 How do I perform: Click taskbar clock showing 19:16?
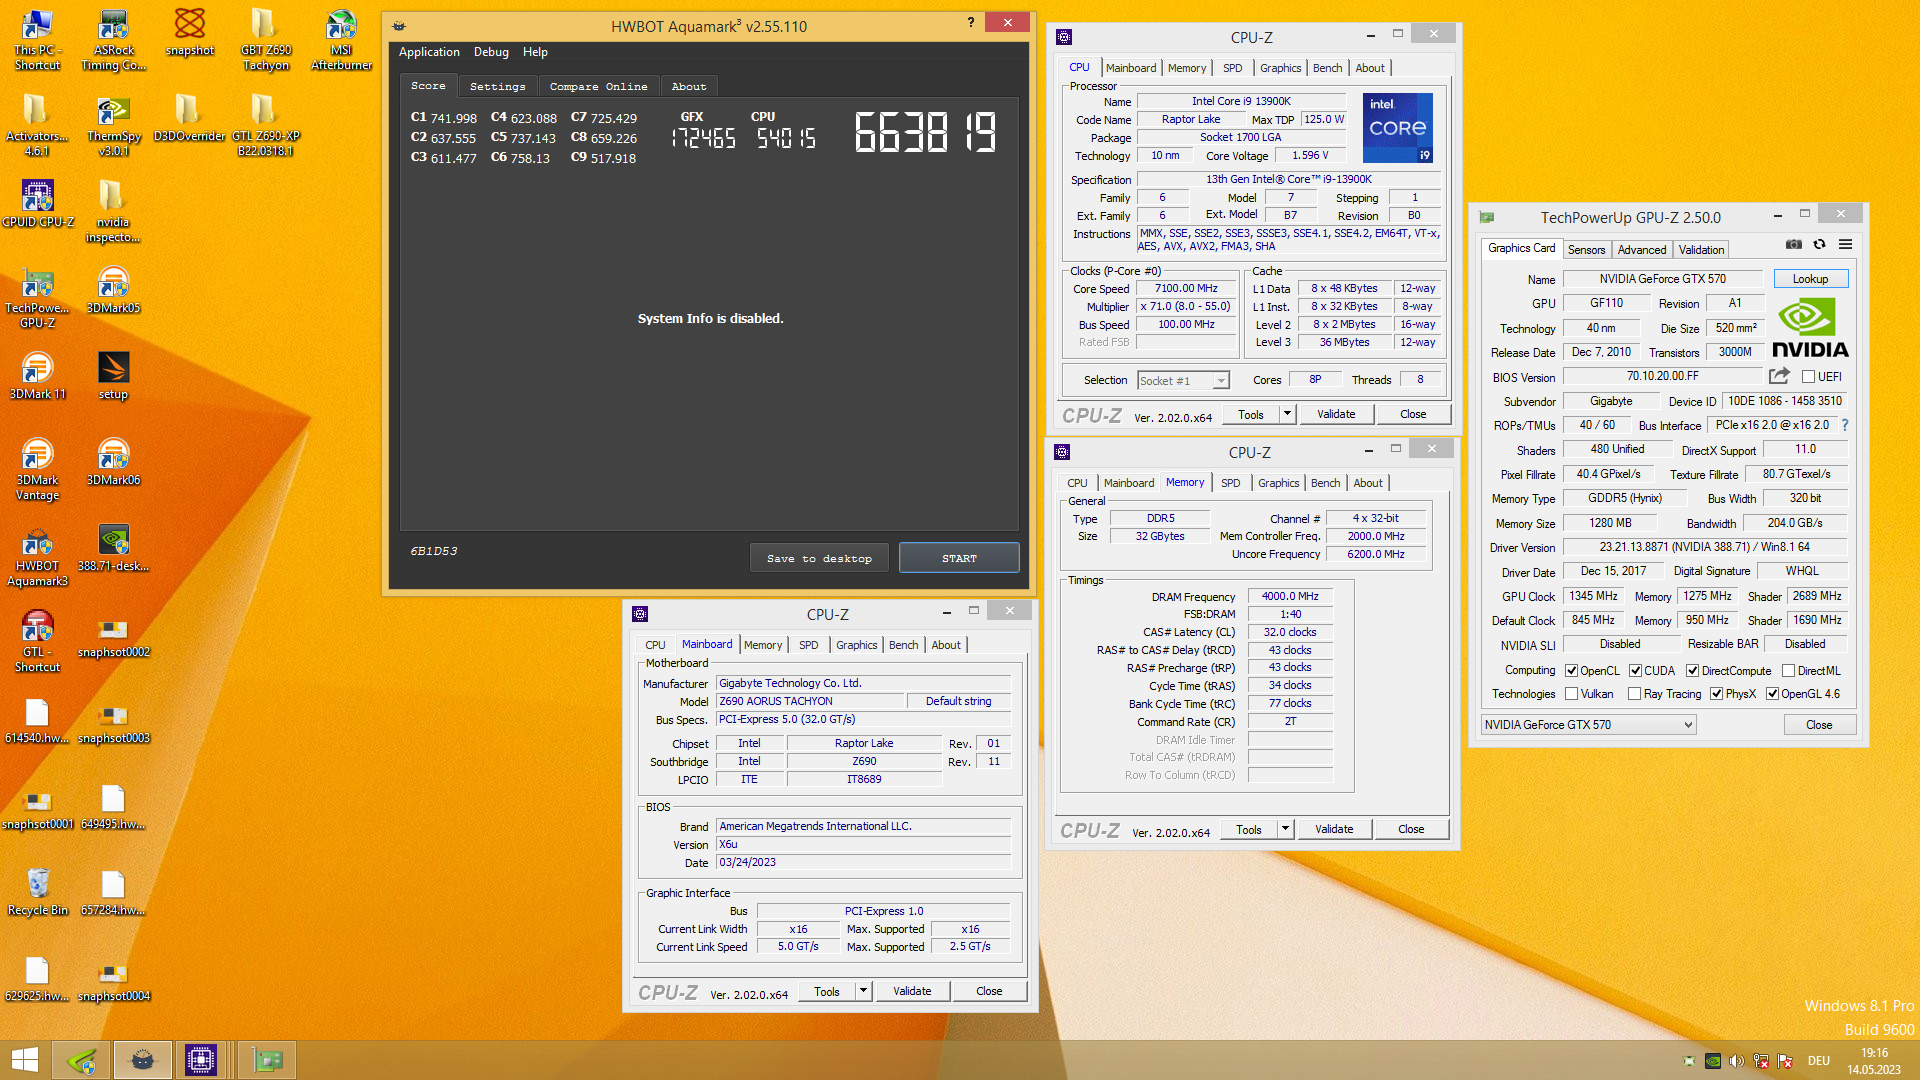[x=1874, y=1061]
